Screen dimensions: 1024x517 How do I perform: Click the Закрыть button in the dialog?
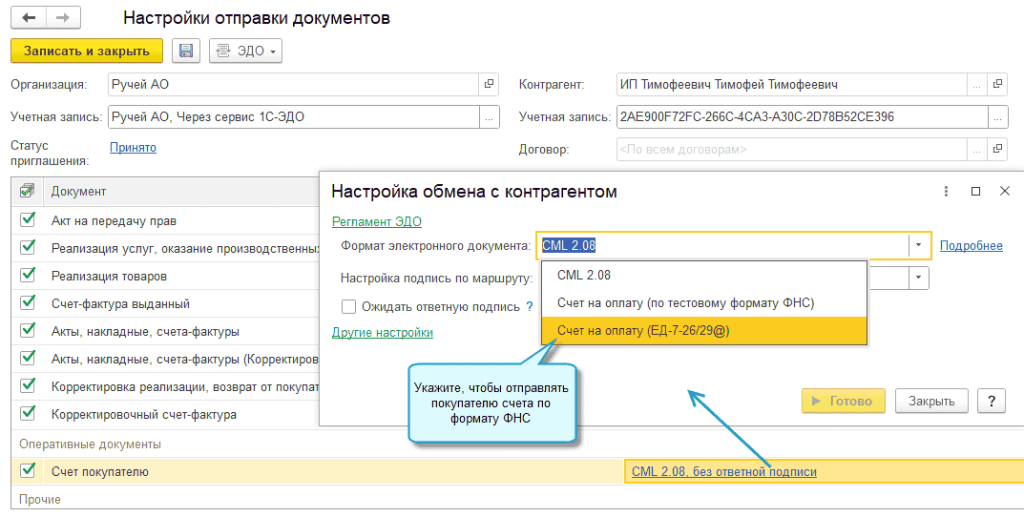(x=931, y=401)
